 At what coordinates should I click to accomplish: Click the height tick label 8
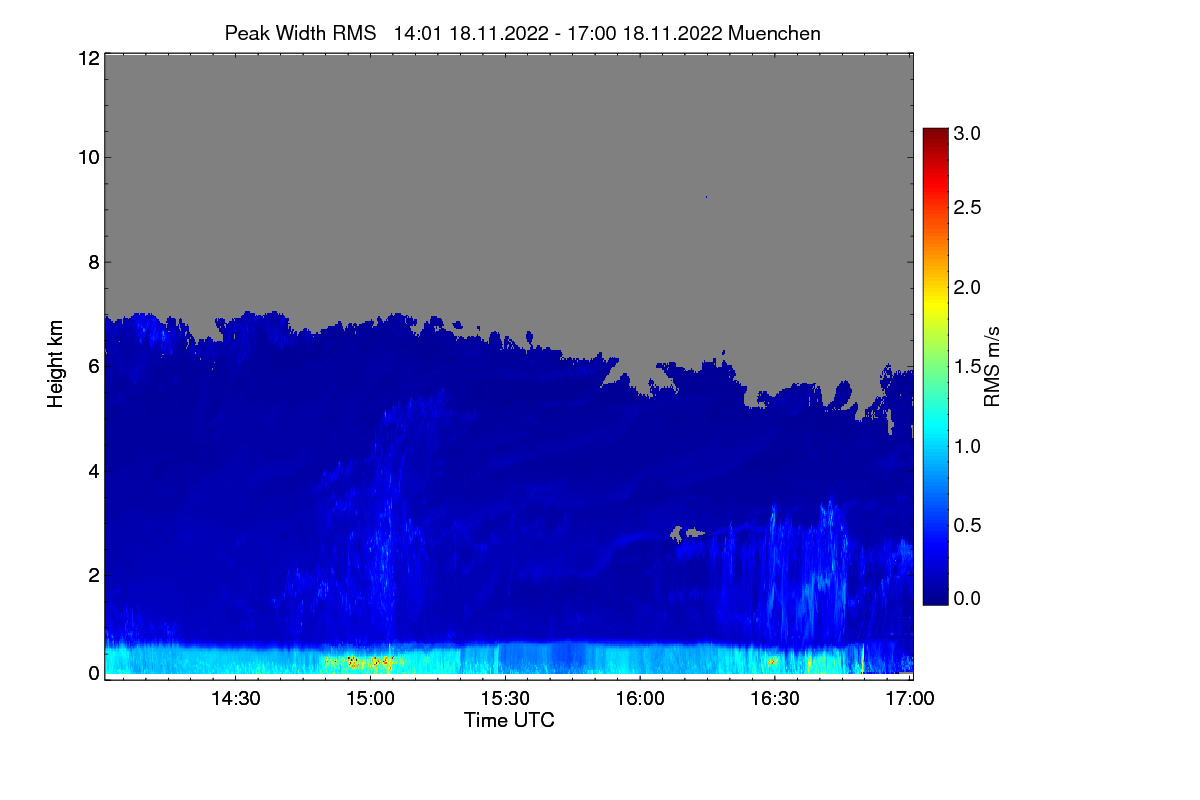coord(93,262)
